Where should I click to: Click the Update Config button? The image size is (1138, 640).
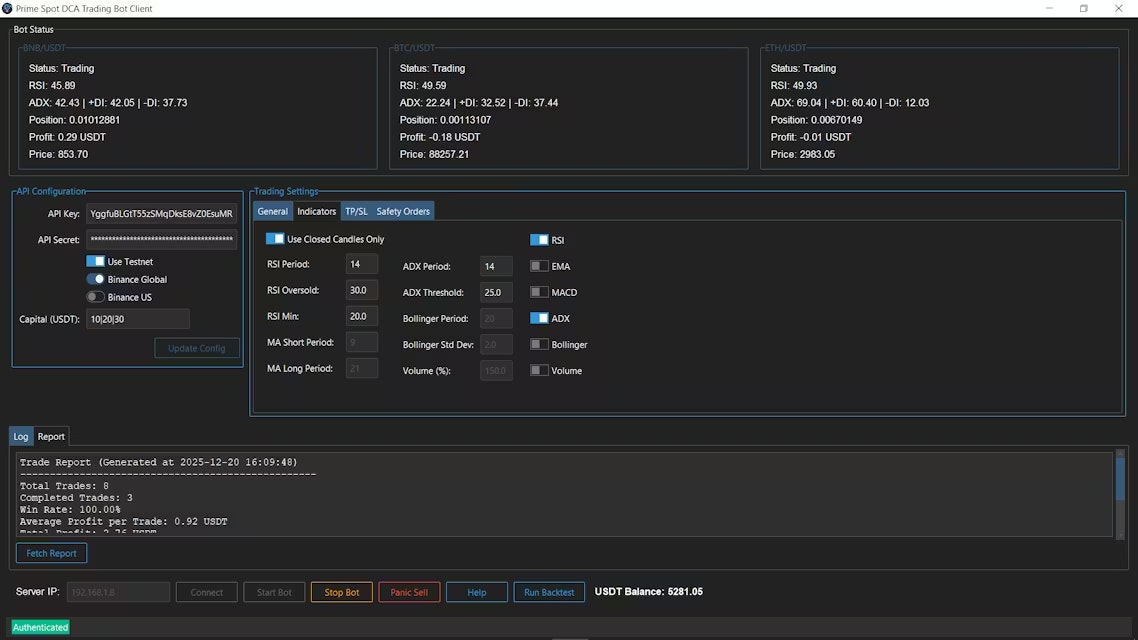(x=197, y=348)
